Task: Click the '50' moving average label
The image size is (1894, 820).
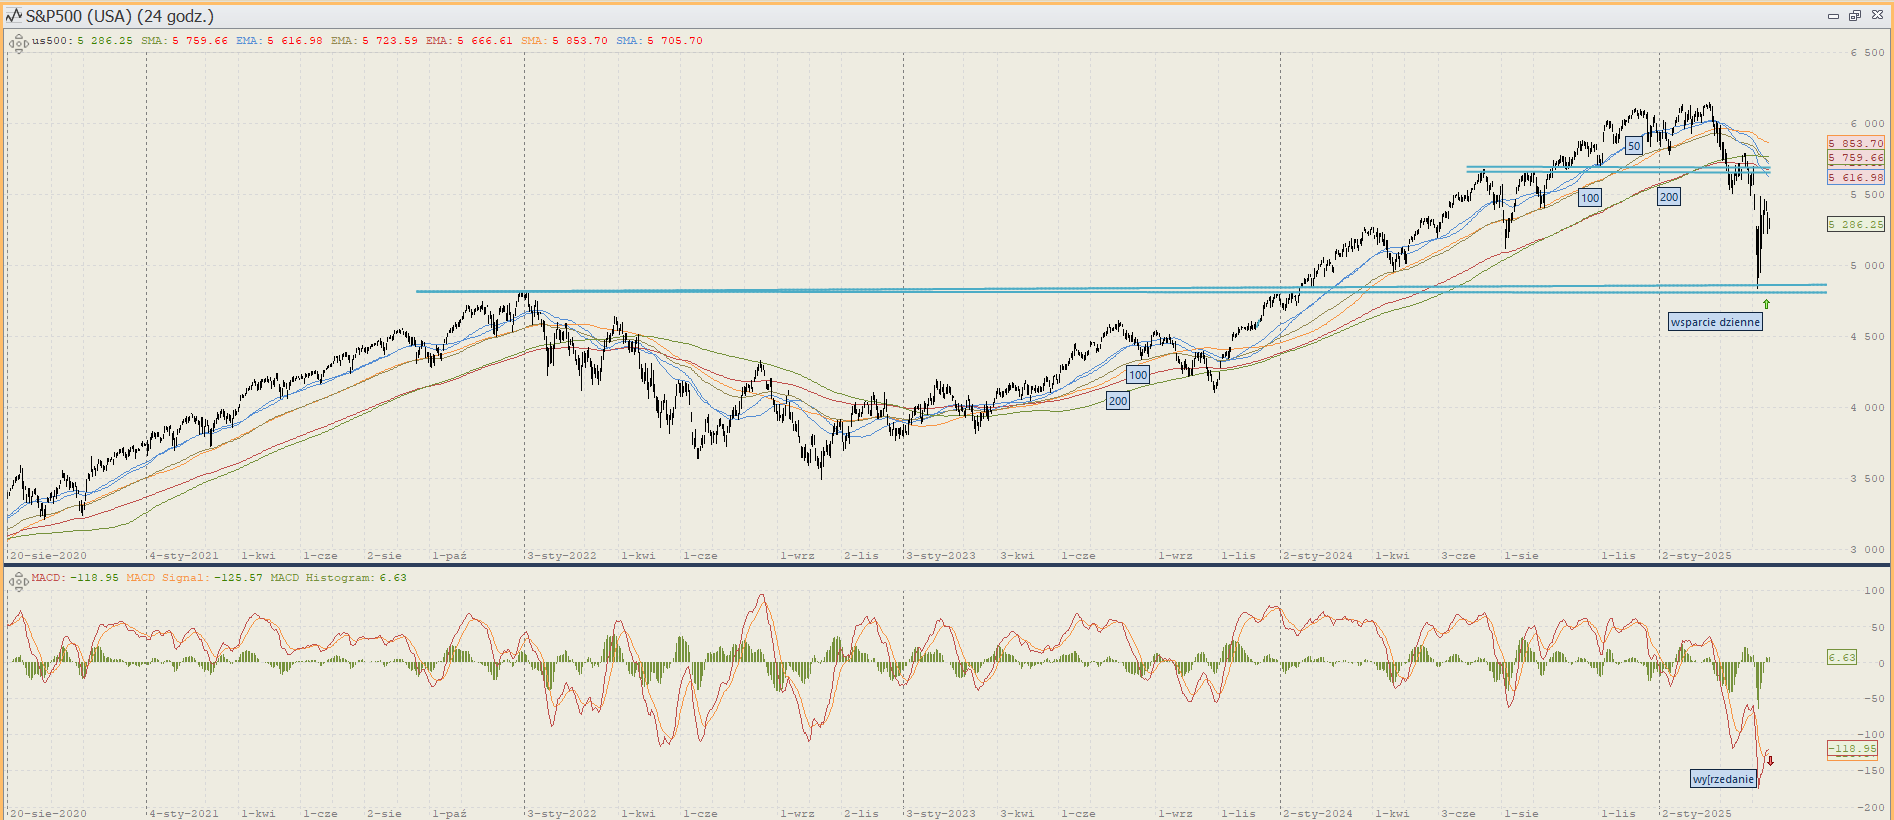Action: [x=1633, y=146]
